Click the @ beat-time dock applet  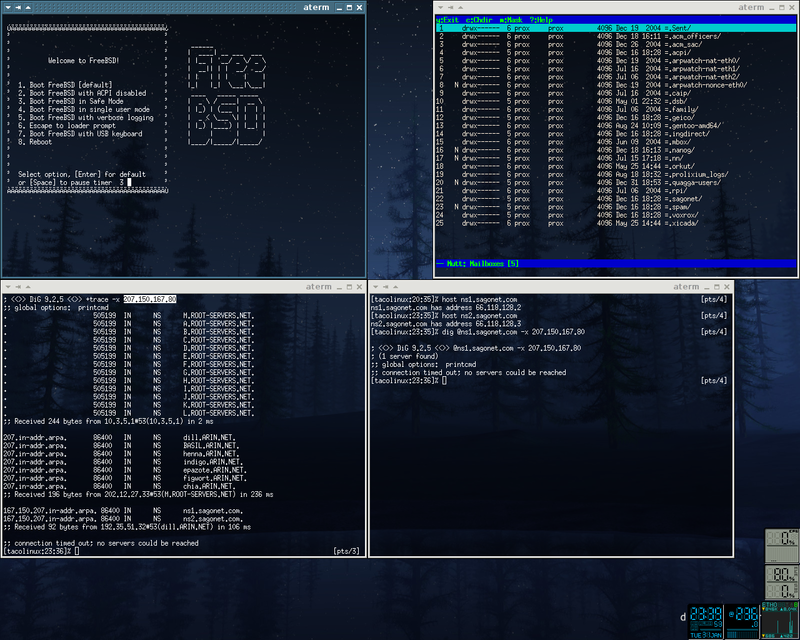pos(742,621)
